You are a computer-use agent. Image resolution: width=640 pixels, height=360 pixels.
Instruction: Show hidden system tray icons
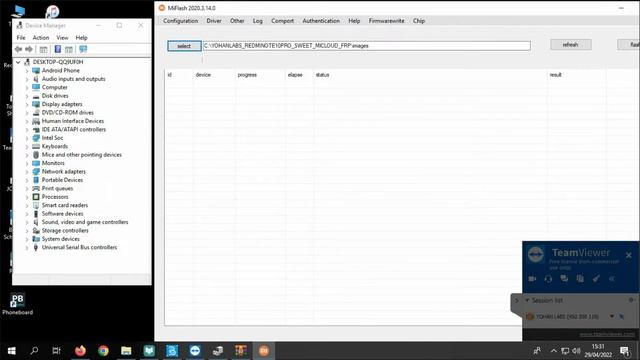click(553, 351)
